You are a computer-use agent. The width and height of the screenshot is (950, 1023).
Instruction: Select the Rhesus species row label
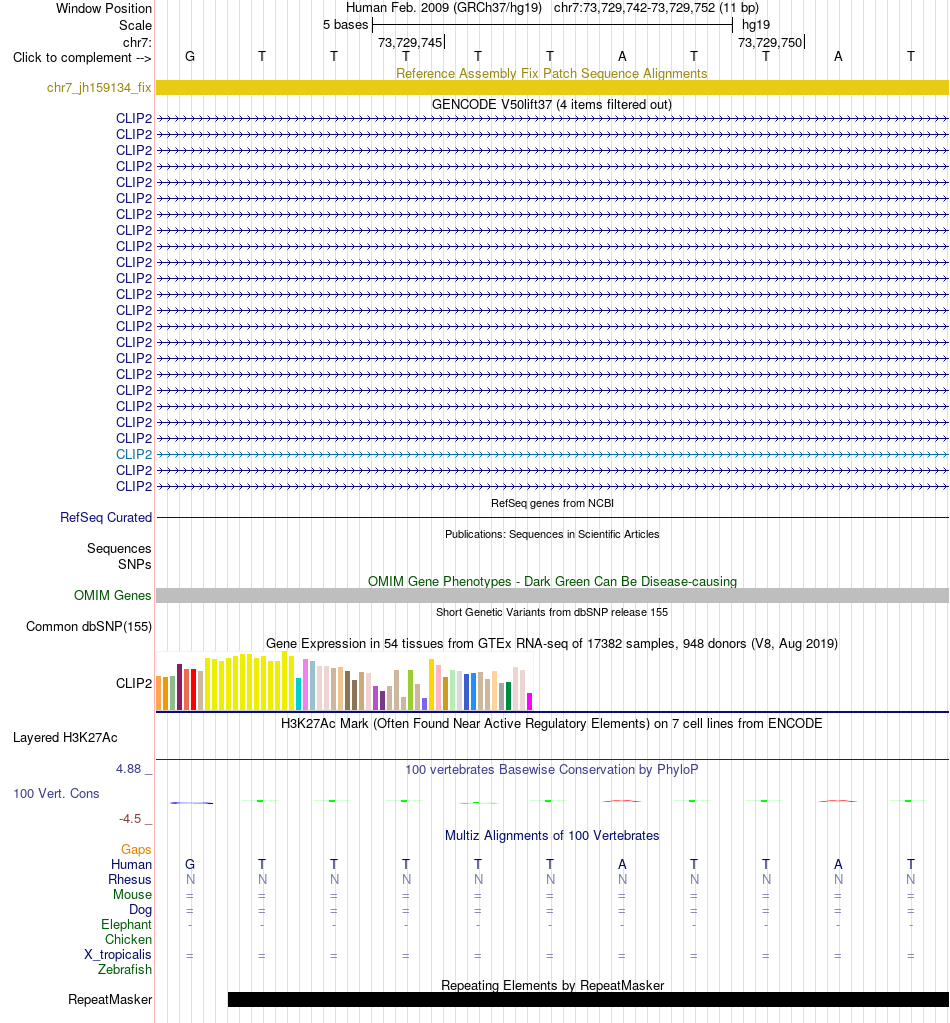point(130,879)
